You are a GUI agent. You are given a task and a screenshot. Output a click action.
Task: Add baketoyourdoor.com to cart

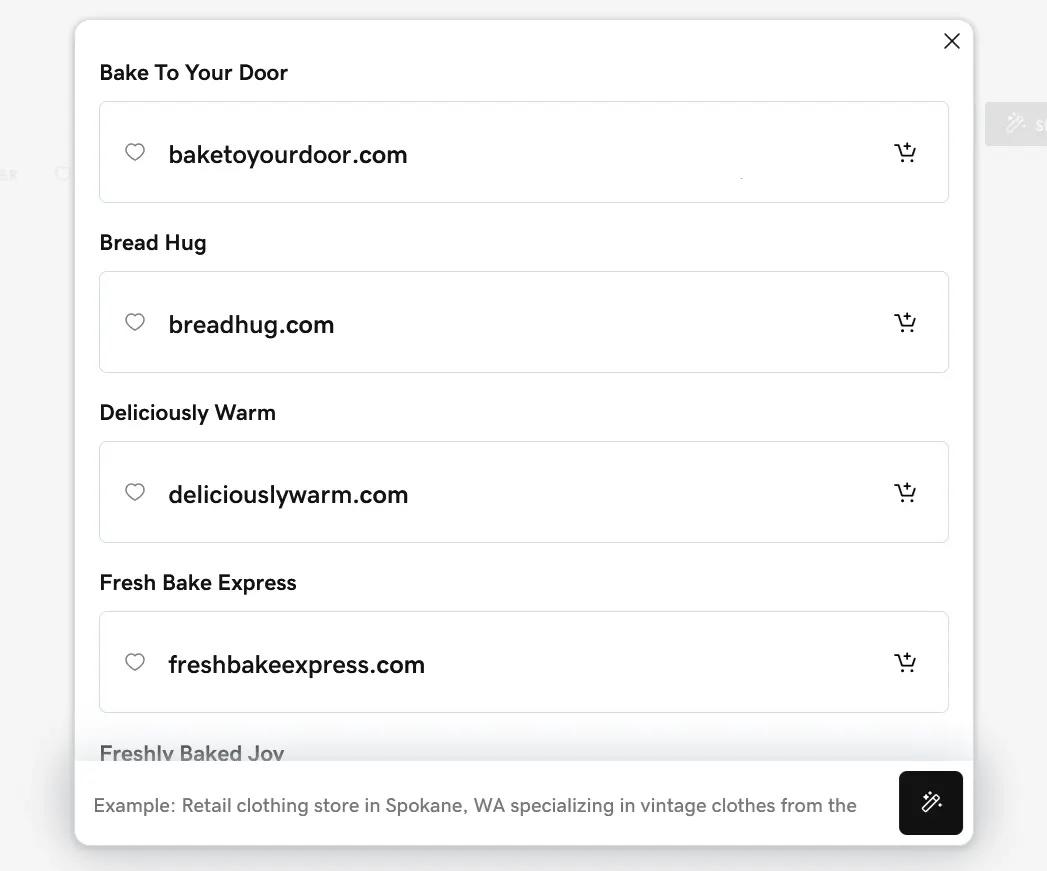[x=905, y=153]
